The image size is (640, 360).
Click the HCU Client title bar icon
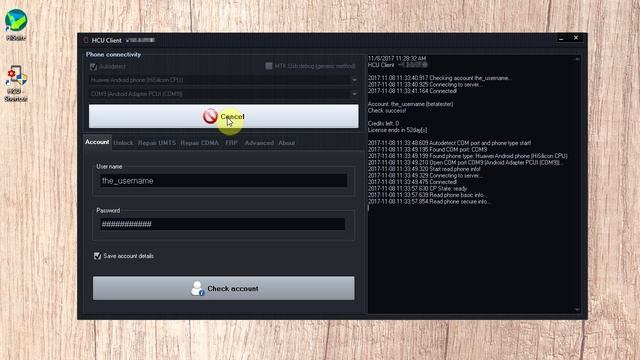click(x=86, y=40)
